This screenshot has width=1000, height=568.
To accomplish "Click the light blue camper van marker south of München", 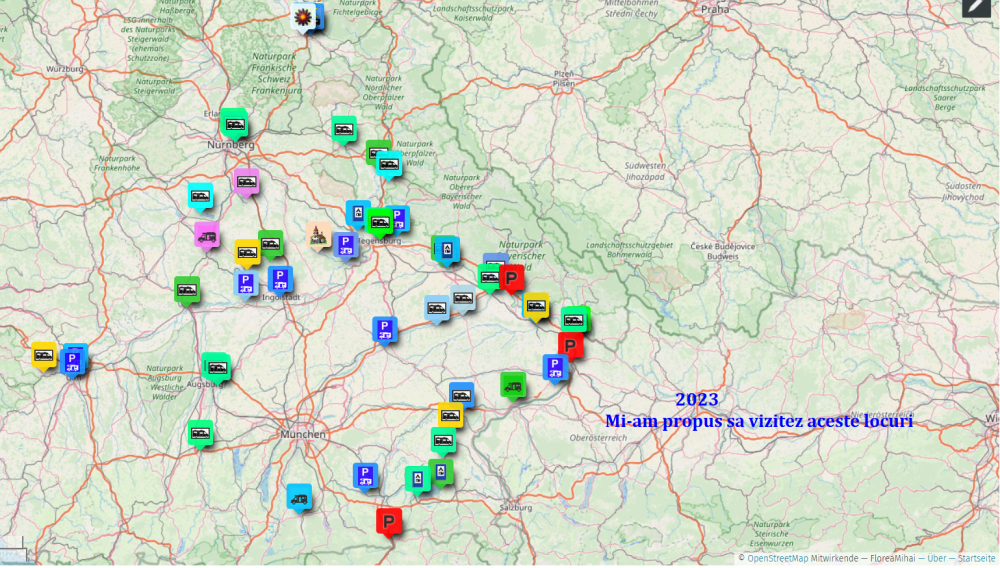I will [x=299, y=496].
